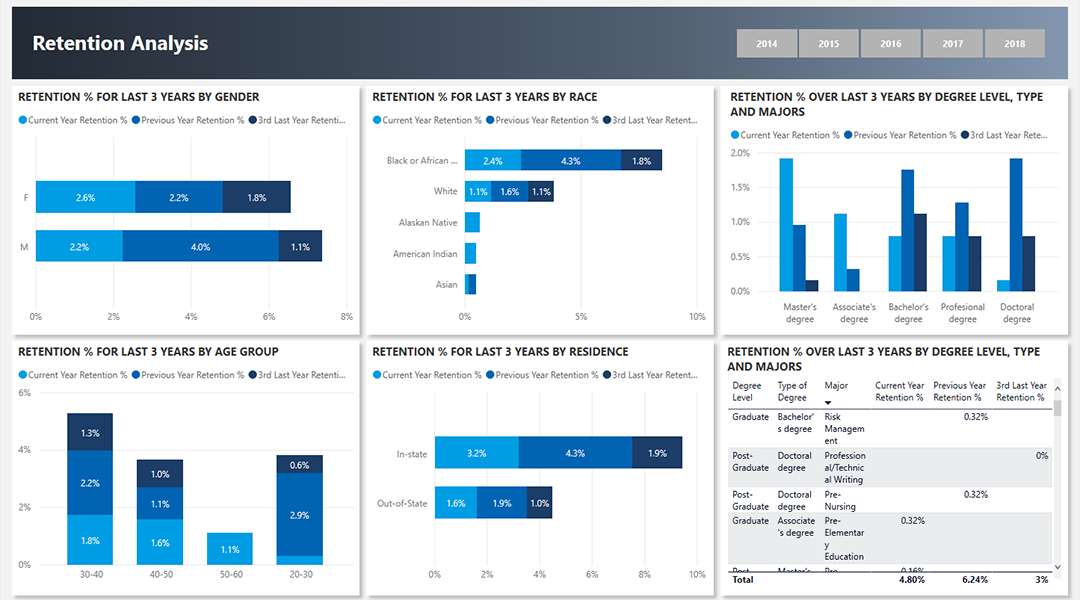Viewport: 1080px width, 600px height.
Task: Select the In-state 4.3% bar segment
Action: pos(575,453)
